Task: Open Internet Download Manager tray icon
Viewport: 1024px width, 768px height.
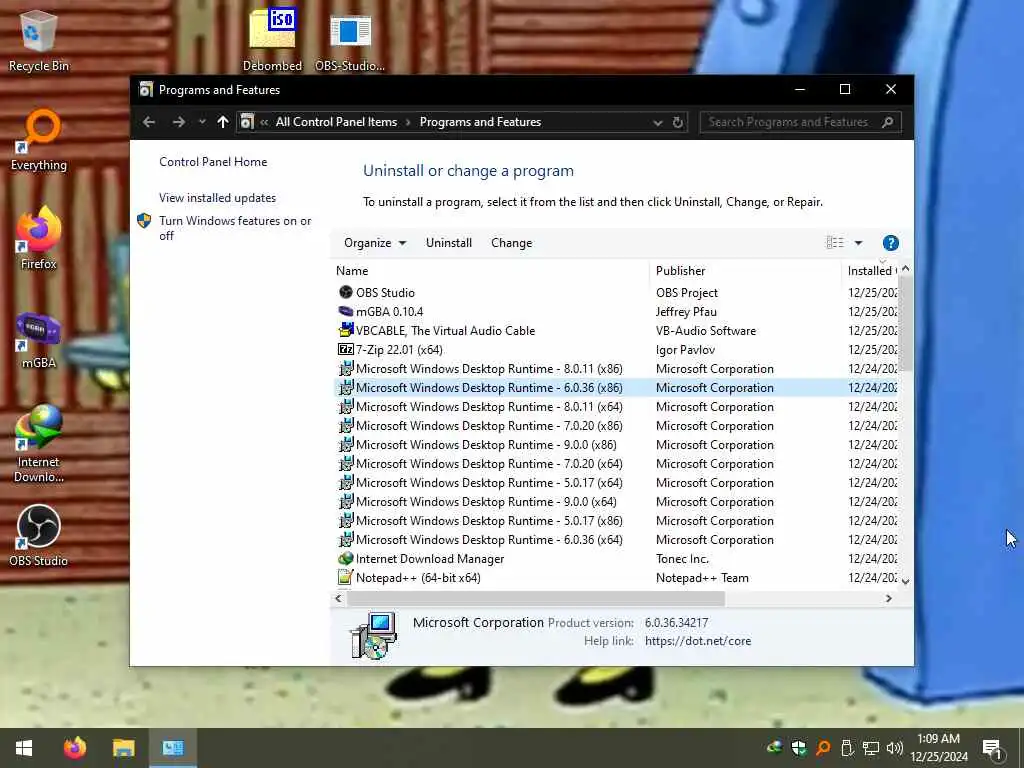Action: coord(775,748)
